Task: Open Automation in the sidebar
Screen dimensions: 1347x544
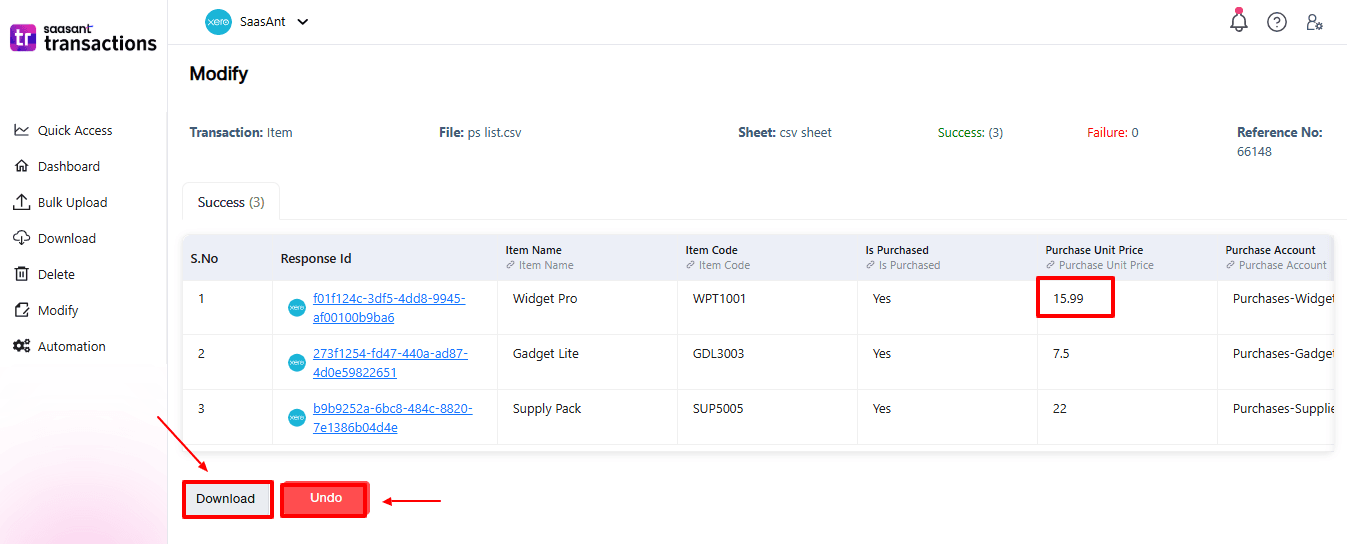Action: [x=71, y=346]
